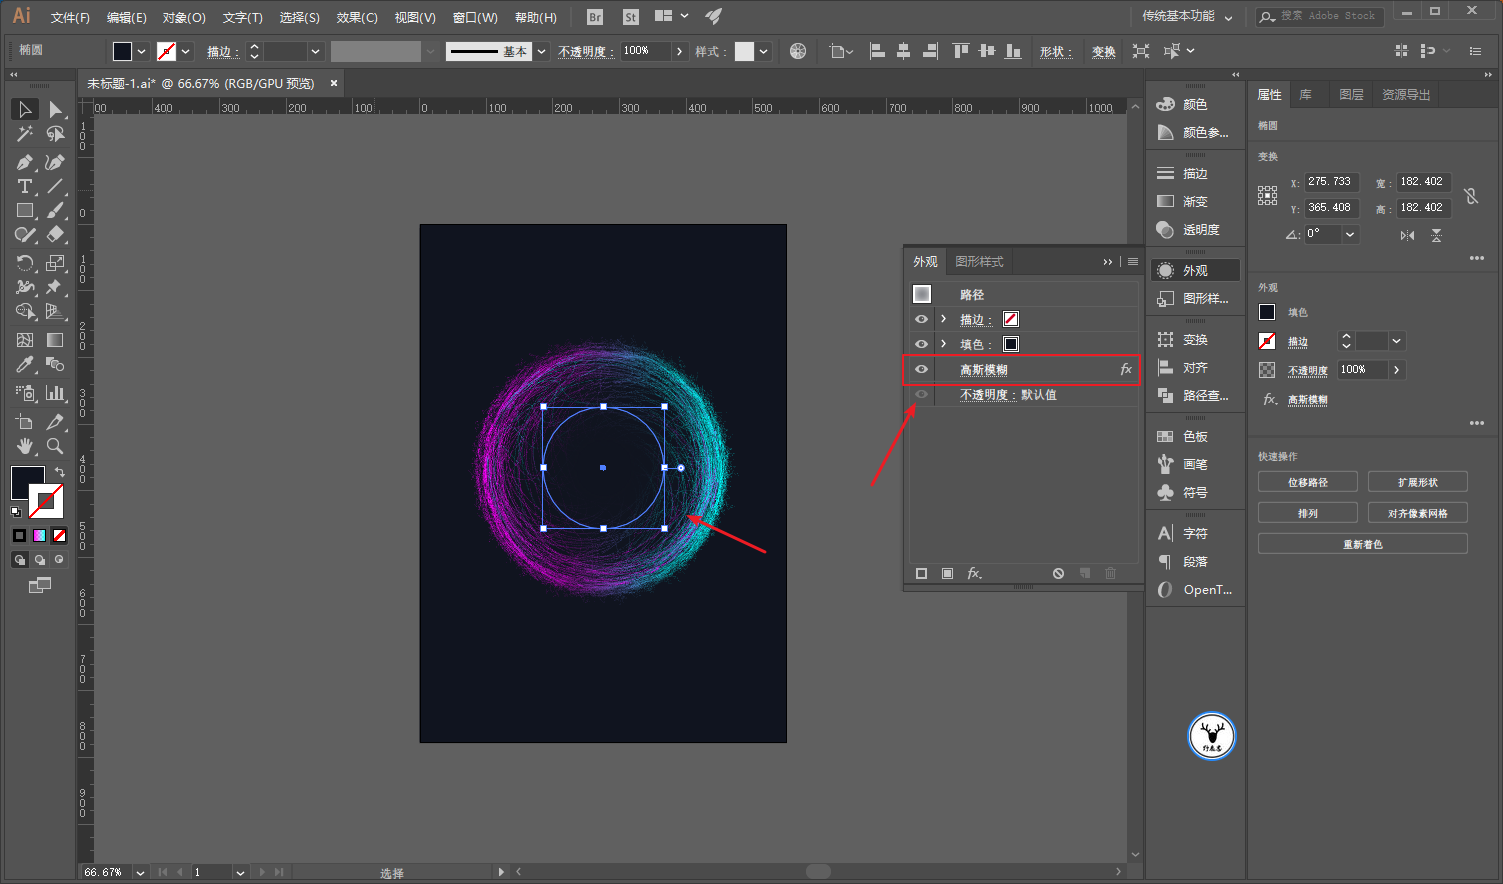1503x884 pixels.
Task: Open the opacity 100% flyout arrow in control bar
Action: 680,51
